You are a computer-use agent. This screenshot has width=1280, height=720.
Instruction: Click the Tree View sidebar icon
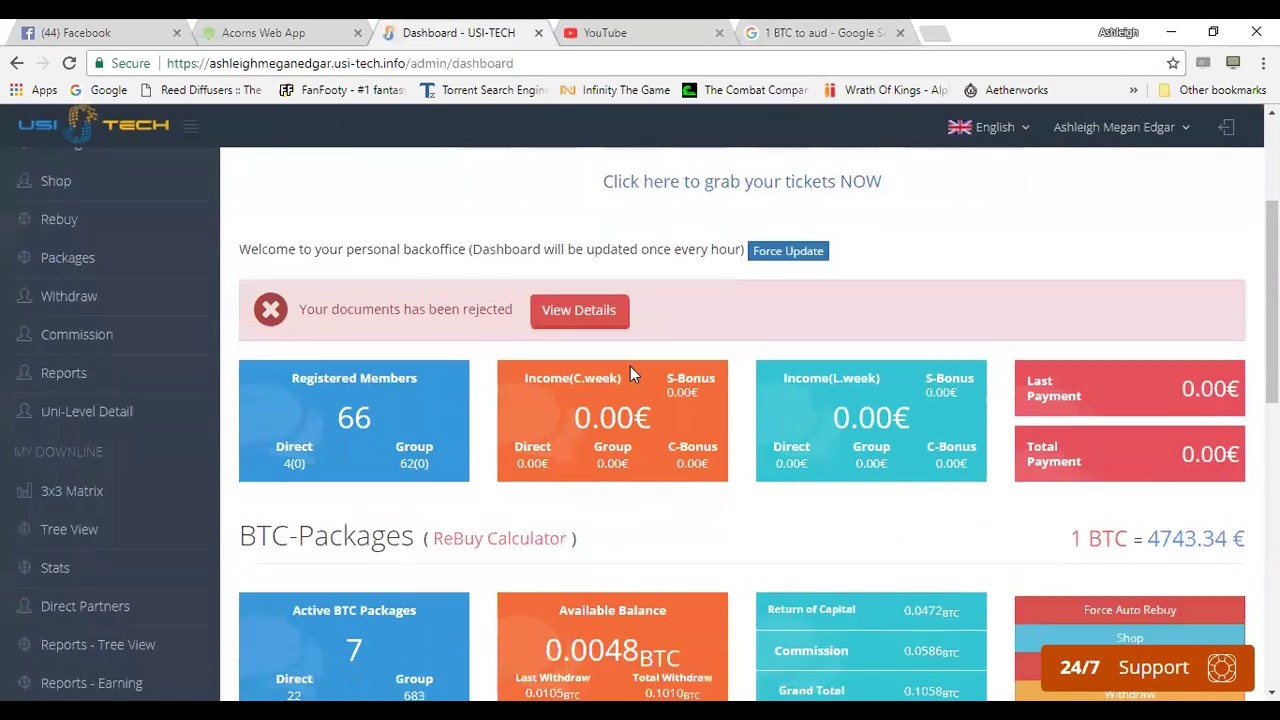click(x=23, y=529)
